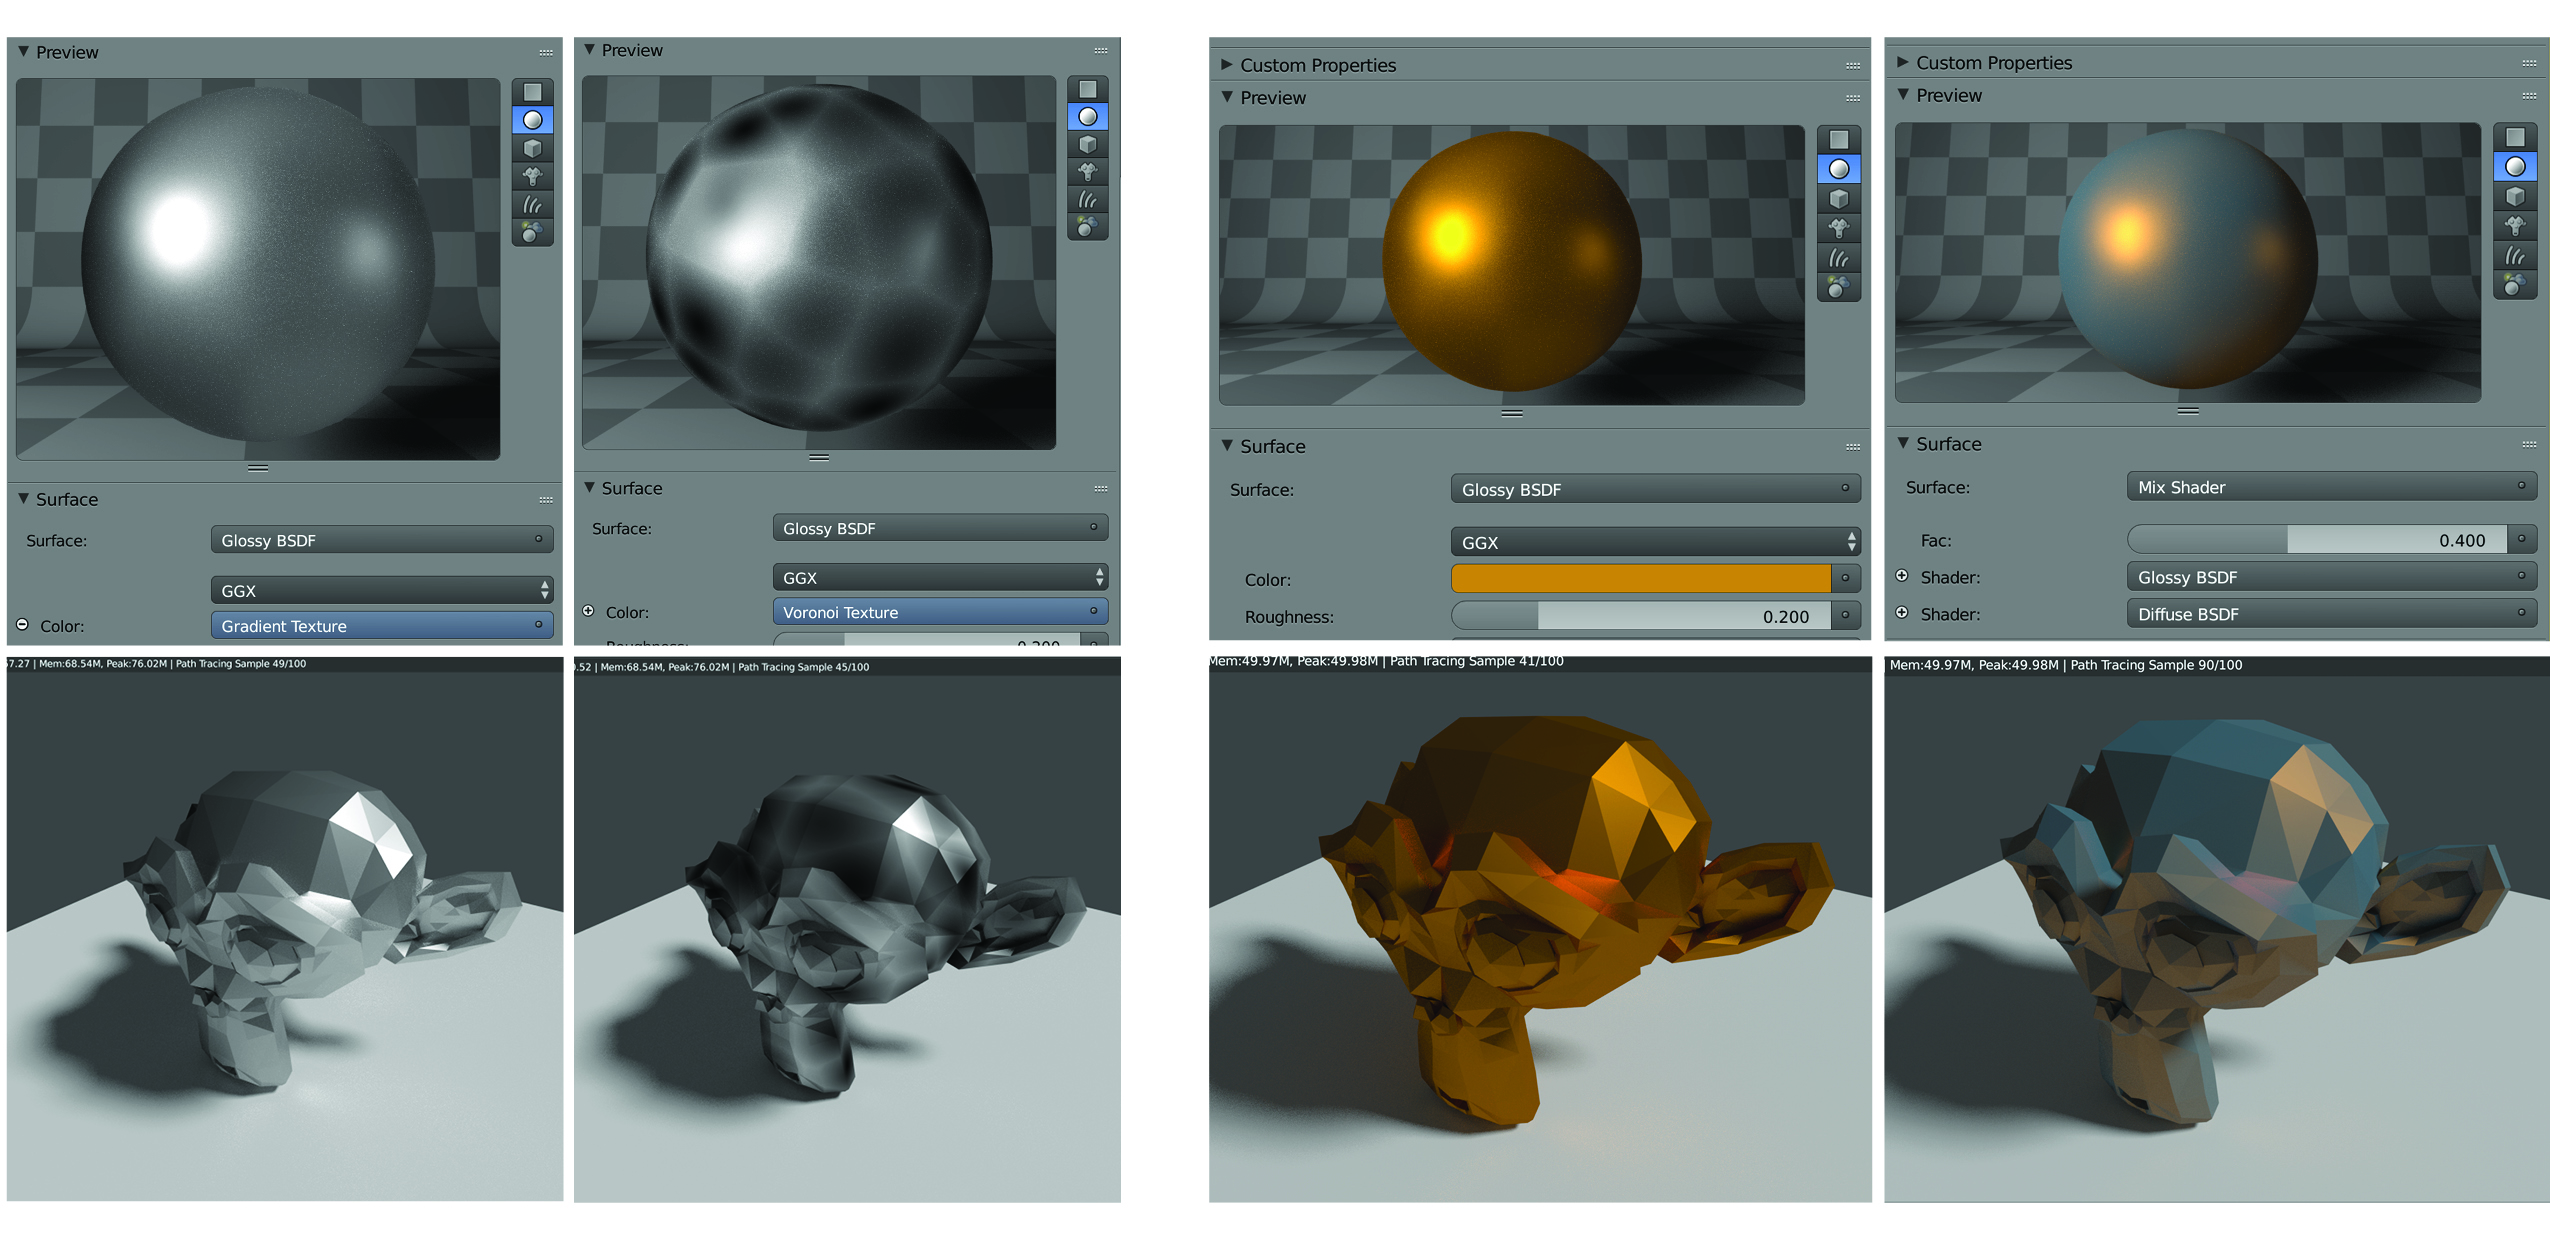Click the Fac 0.400 value field
Viewport: 2550px width, 1240px height.
coord(2316,540)
